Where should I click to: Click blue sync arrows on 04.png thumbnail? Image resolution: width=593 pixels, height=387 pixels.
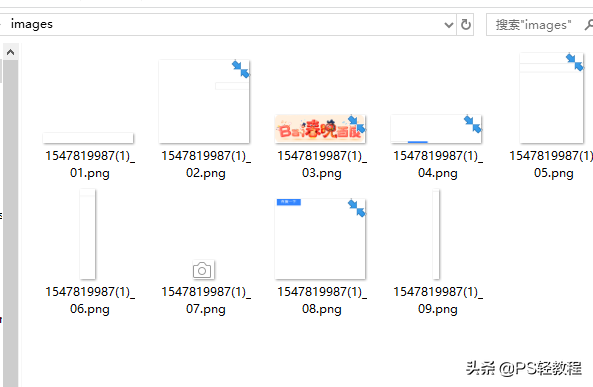point(472,124)
